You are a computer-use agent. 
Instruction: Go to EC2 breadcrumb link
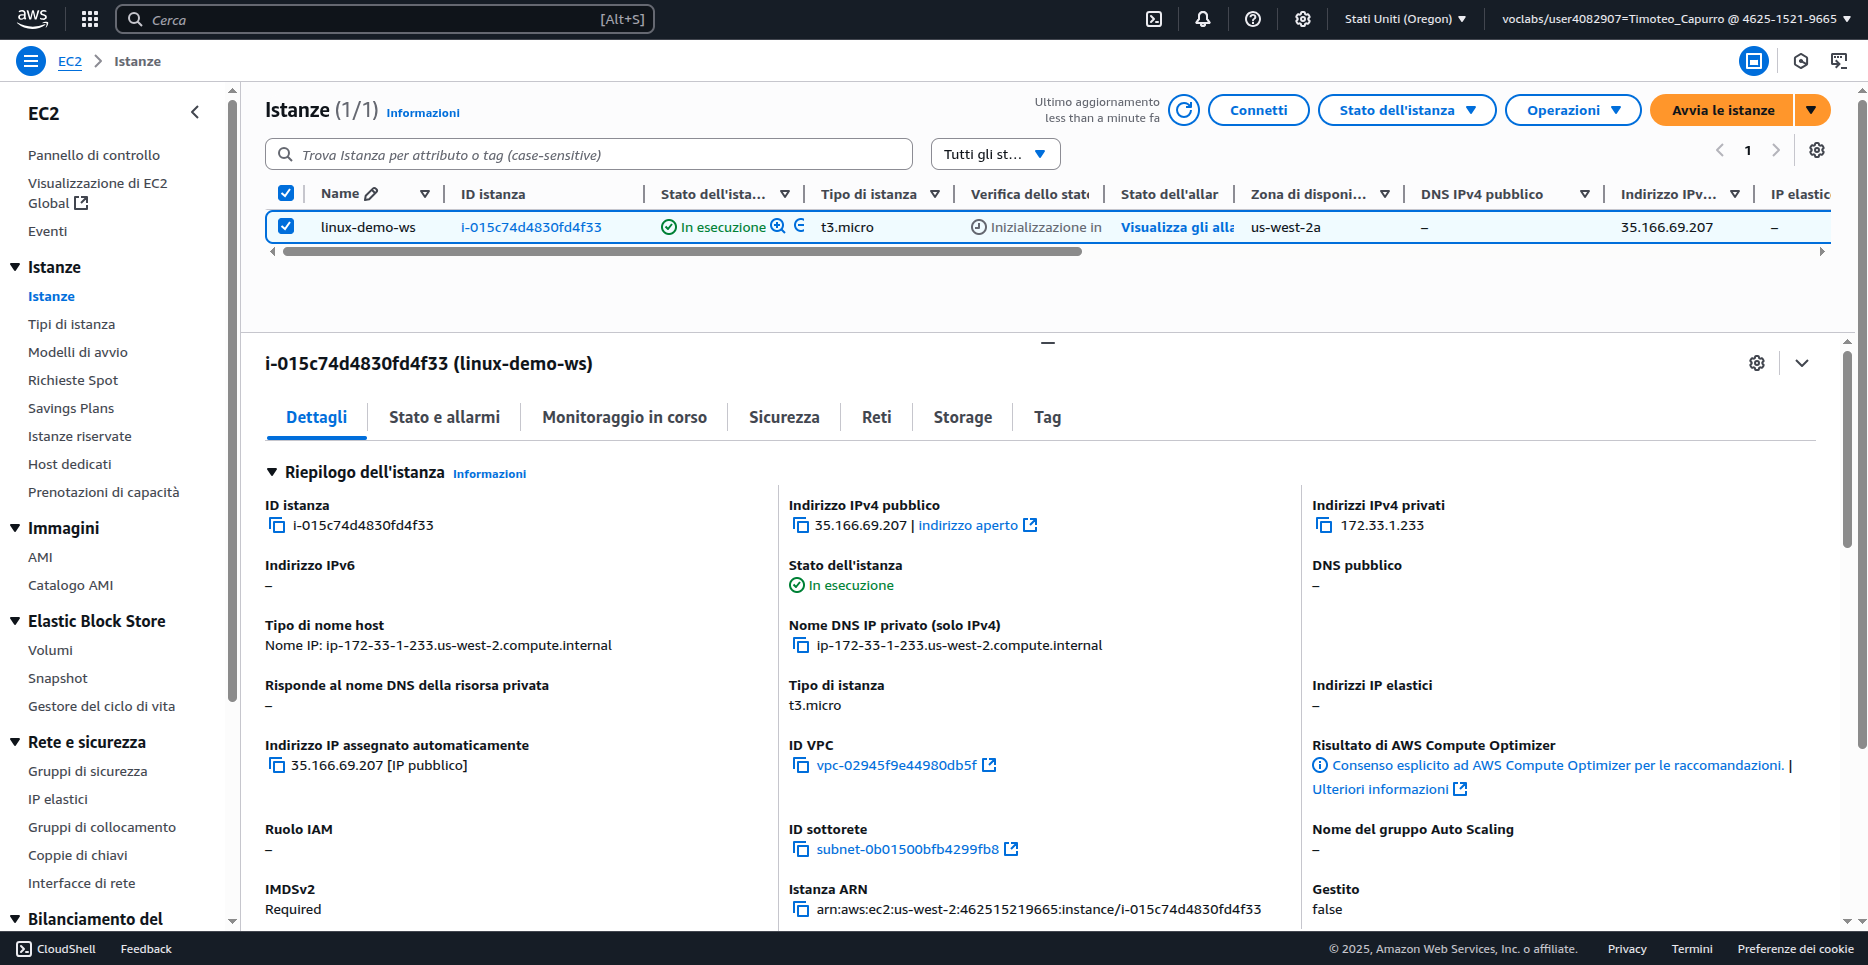coord(70,61)
